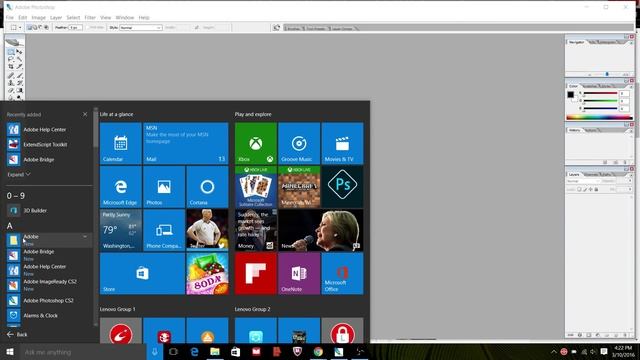Viewport: 640px width, 360px height.
Task: Select the Brush tool
Action: pyautogui.click(x=19, y=76)
